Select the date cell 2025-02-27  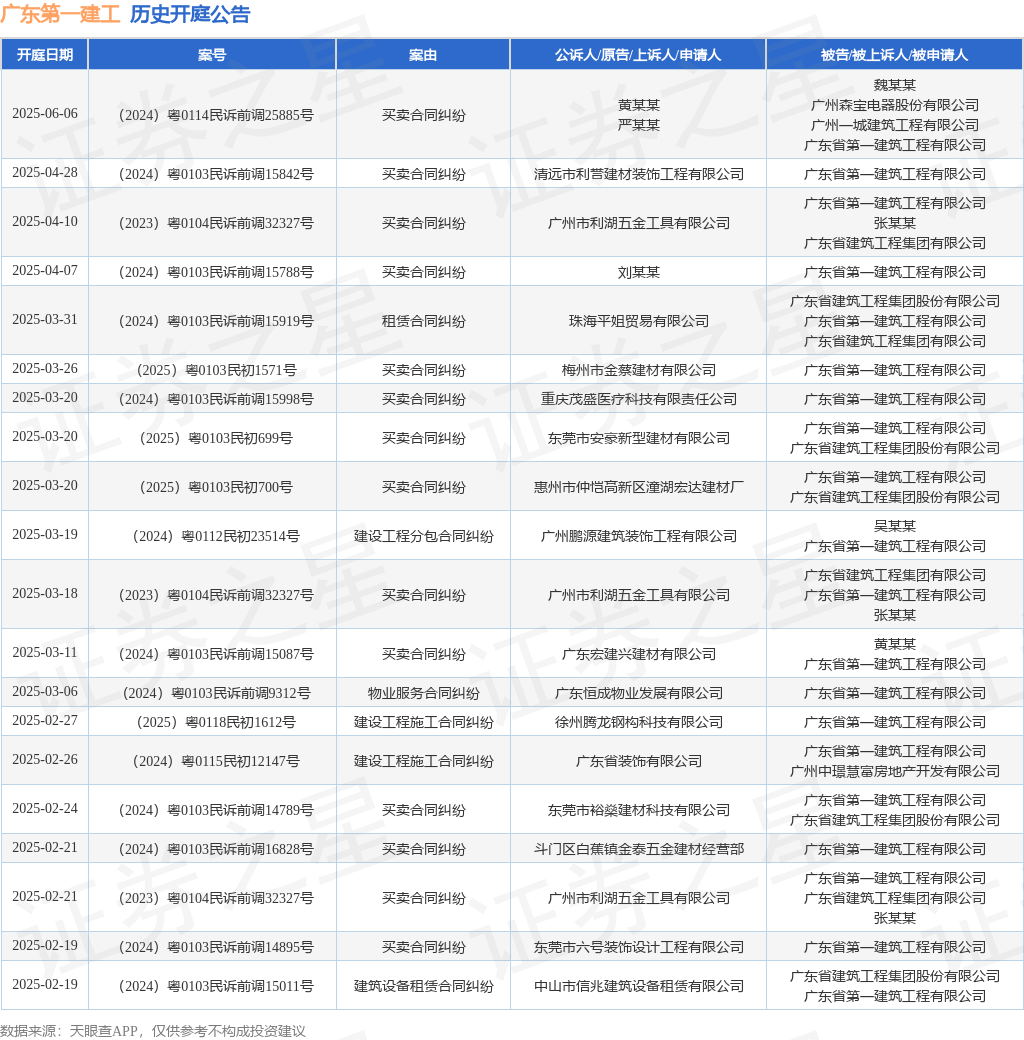point(44,721)
